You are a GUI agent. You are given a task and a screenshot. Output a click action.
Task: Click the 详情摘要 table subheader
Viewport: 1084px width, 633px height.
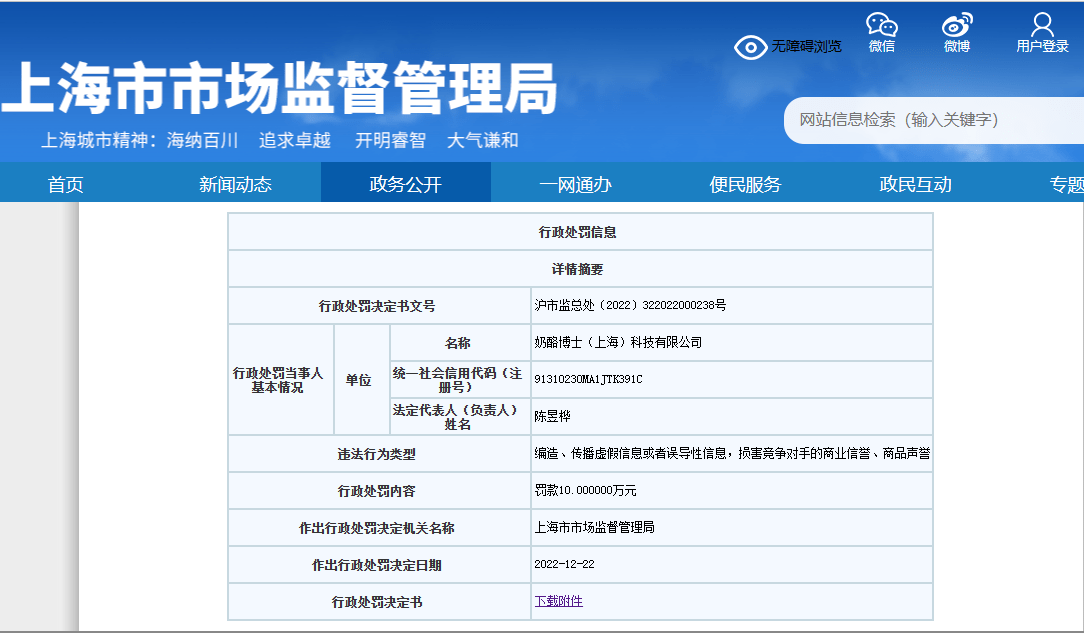point(578,270)
